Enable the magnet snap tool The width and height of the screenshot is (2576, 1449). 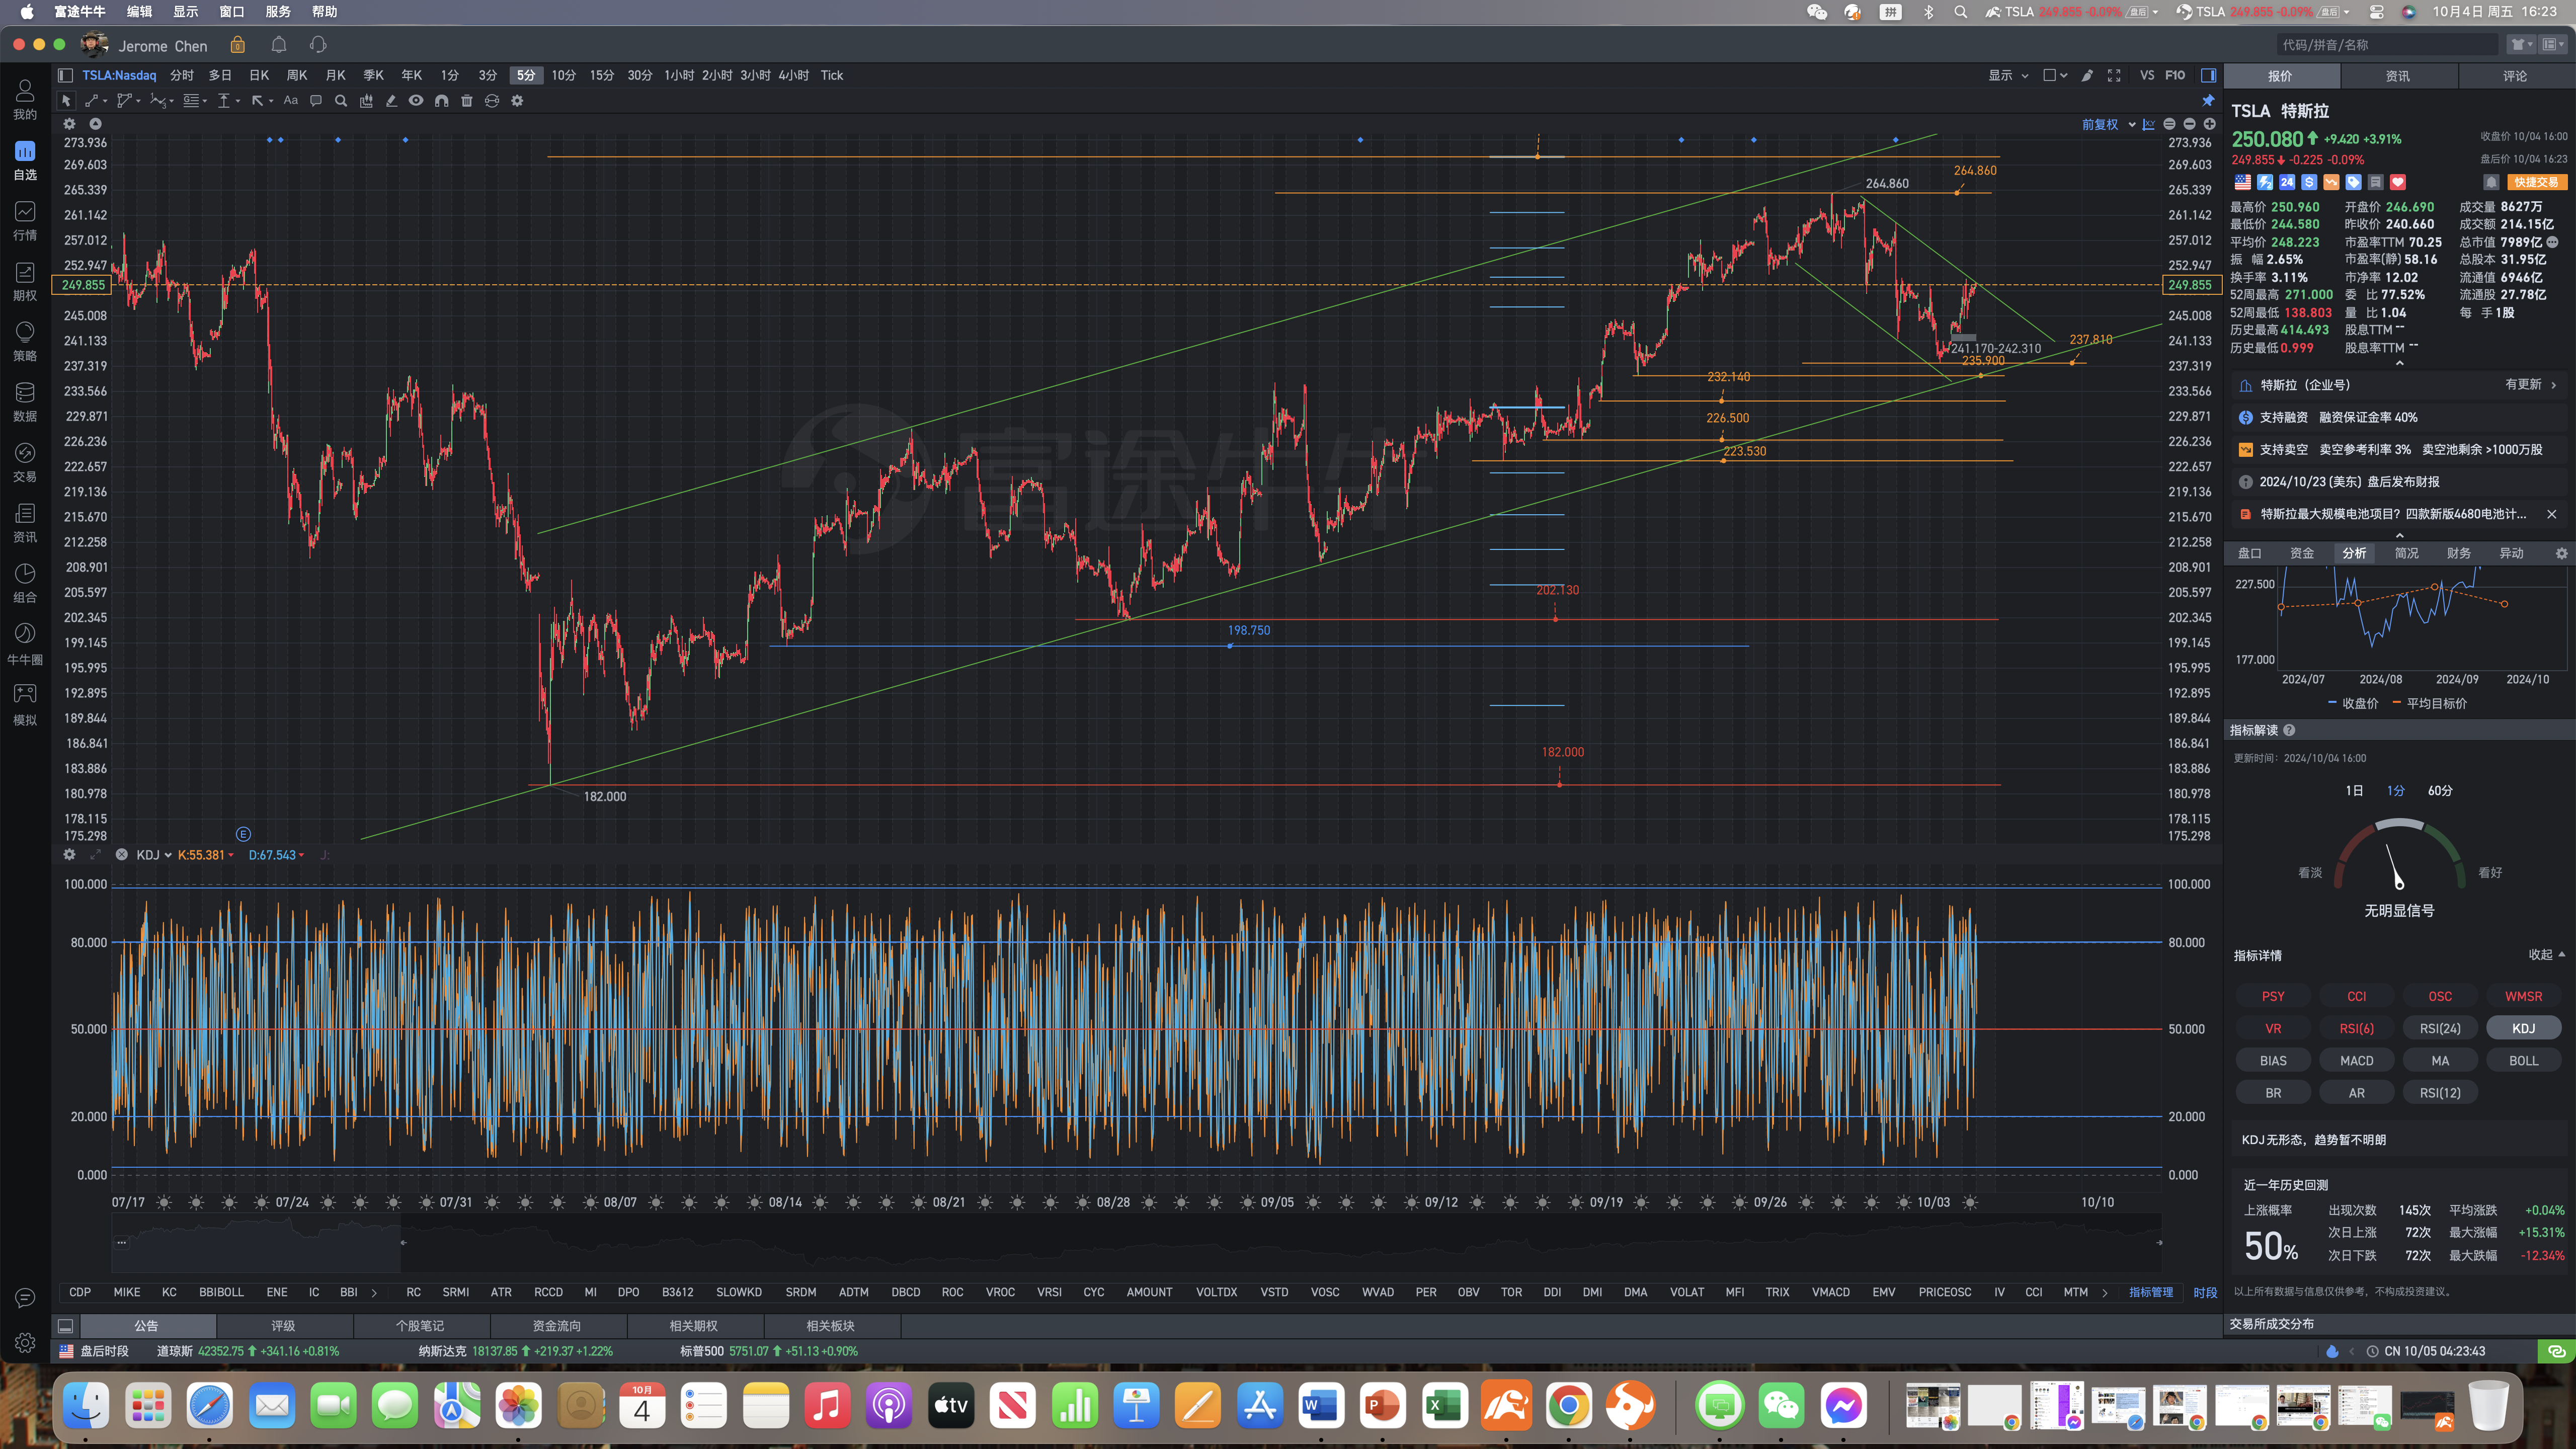(x=441, y=101)
